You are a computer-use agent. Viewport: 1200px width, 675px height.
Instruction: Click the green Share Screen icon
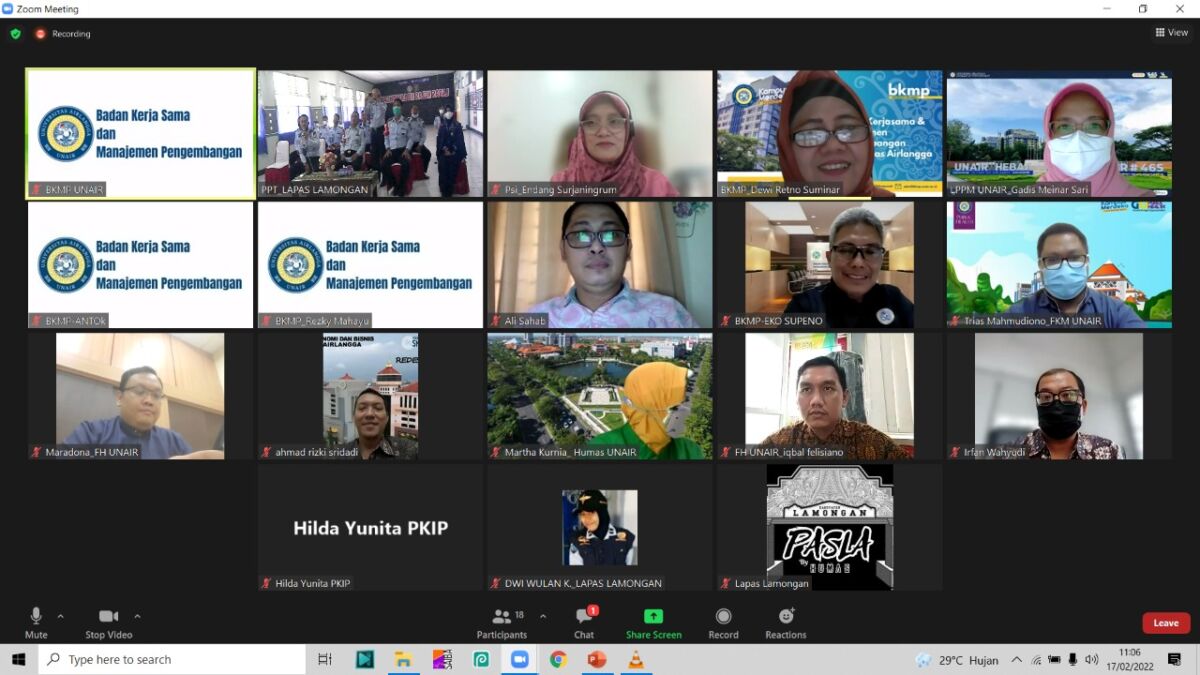coord(653,617)
